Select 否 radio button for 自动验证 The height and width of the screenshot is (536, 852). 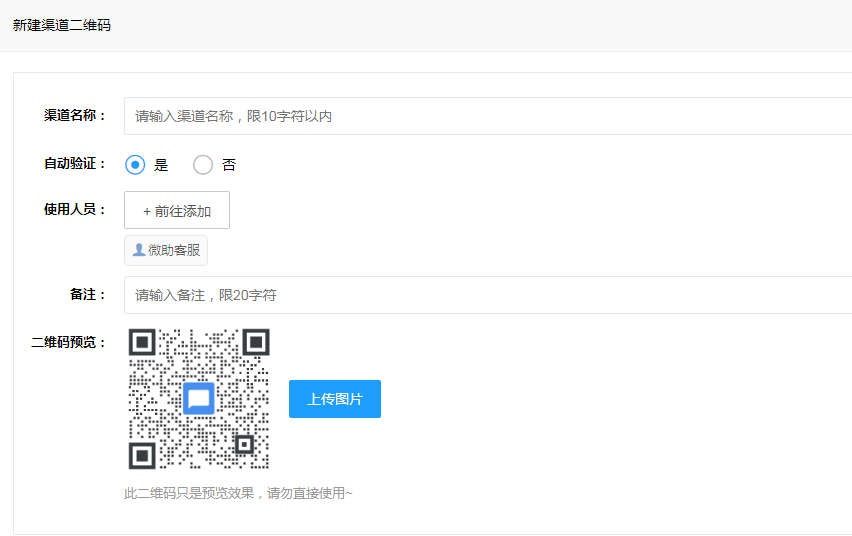203,165
